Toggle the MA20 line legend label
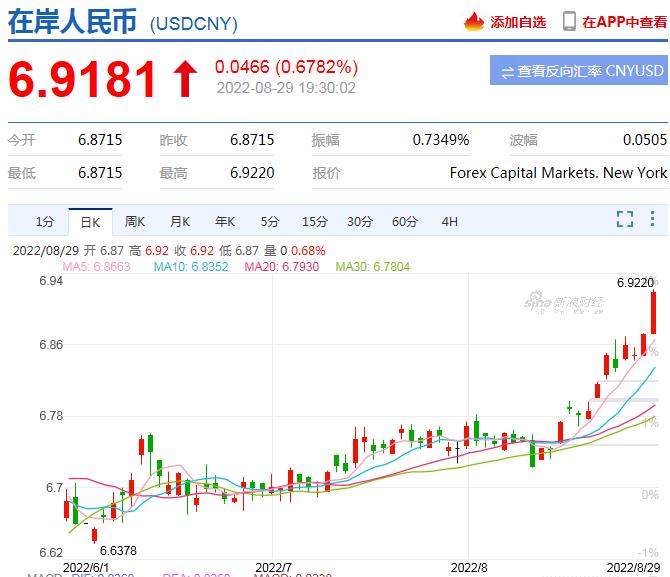 coord(282,267)
